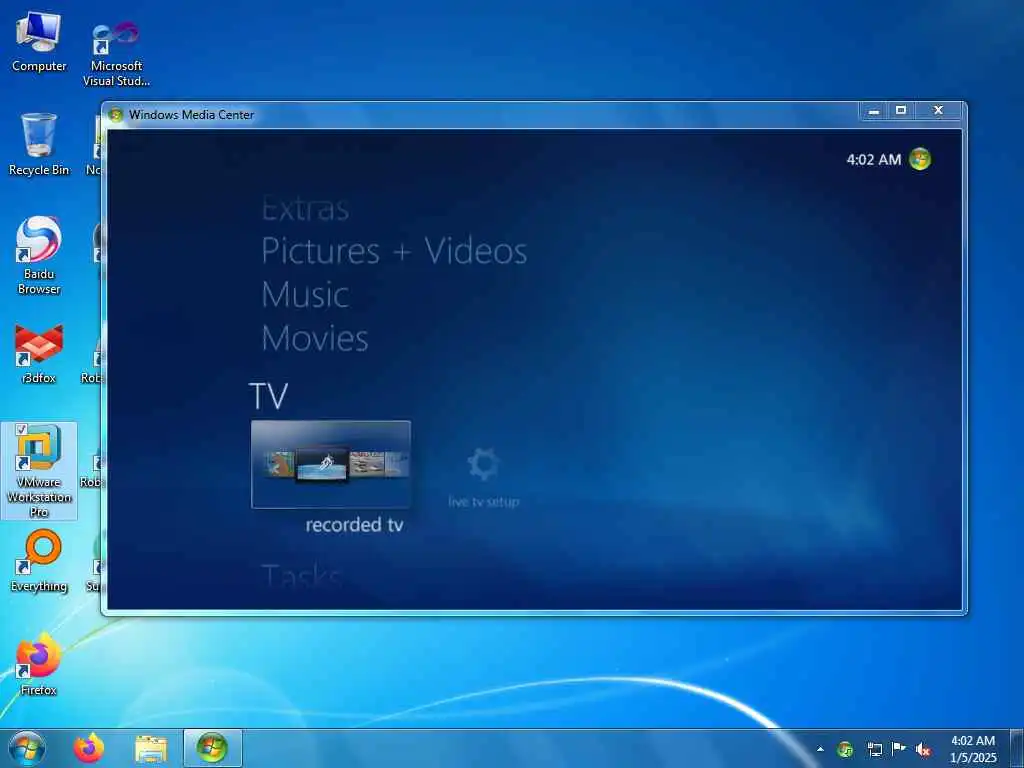The image size is (1024, 768).
Task: Click the 4:02 AM time in Media Center
Action: click(x=873, y=159)
